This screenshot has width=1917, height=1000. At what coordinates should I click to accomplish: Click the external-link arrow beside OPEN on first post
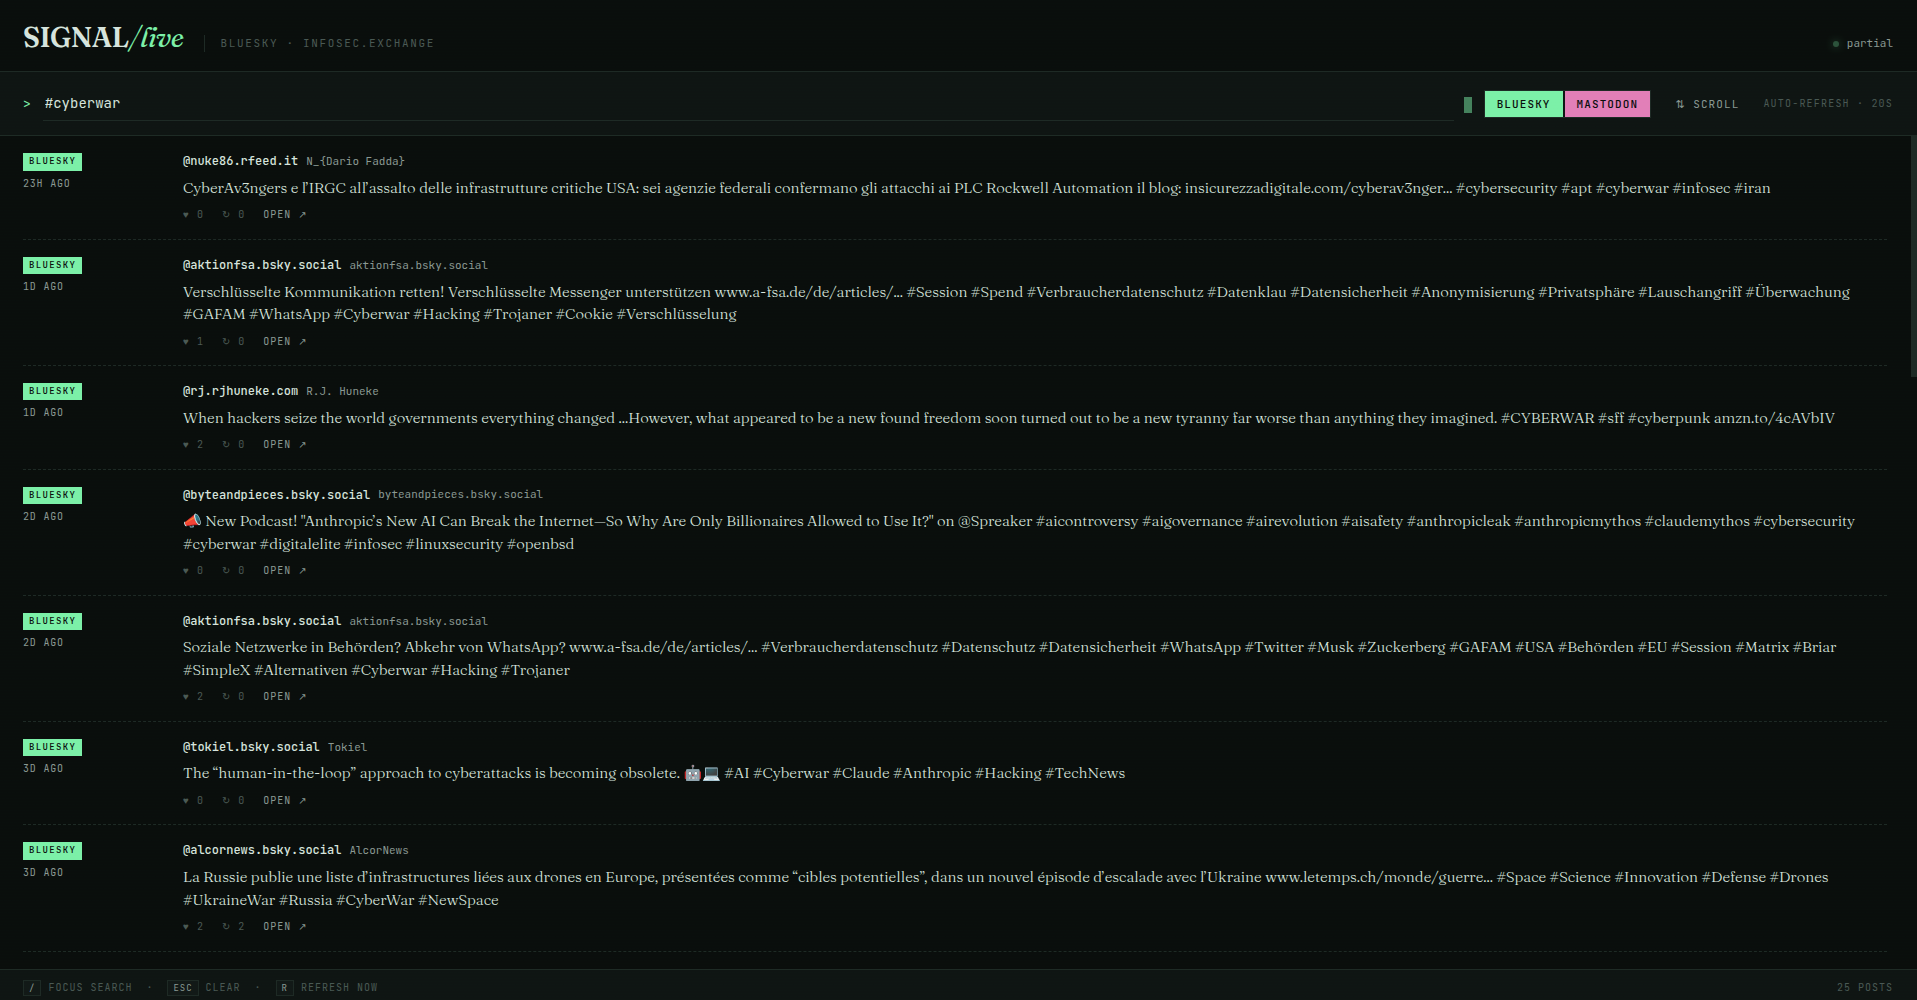pyautogui.click(x=302, y=213)
